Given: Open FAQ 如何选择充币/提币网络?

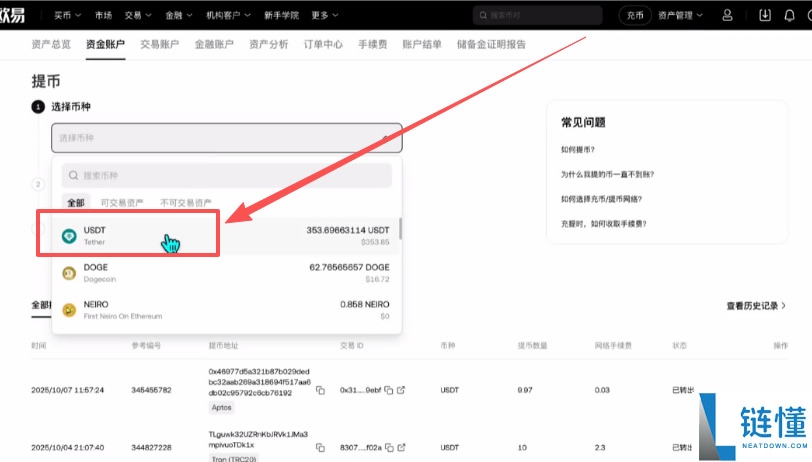Looking at the screenshot, I should click(x=602, y=199).
